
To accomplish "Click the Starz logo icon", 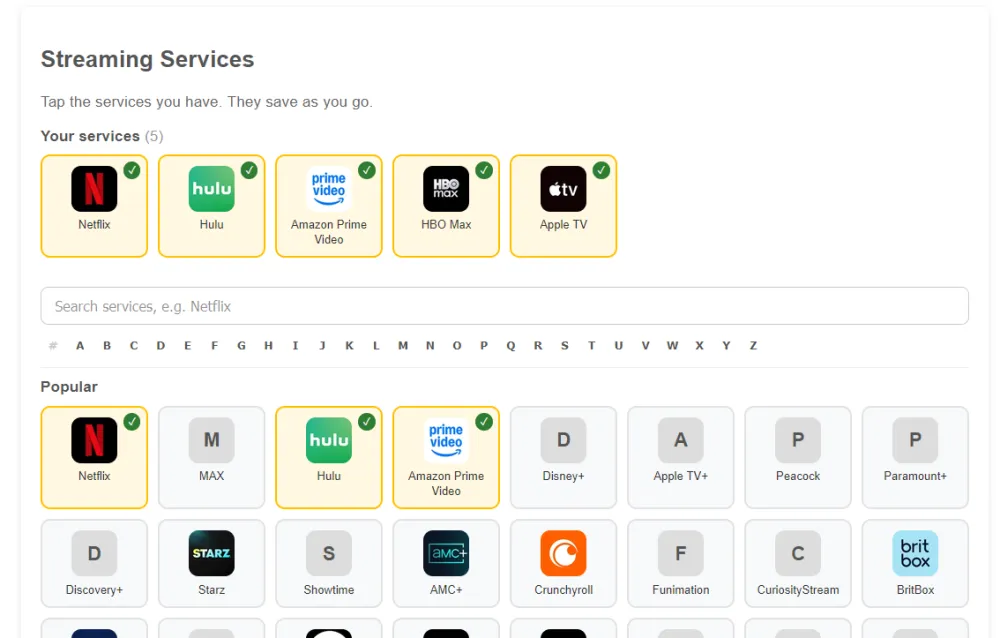I will tap(212, 553).
